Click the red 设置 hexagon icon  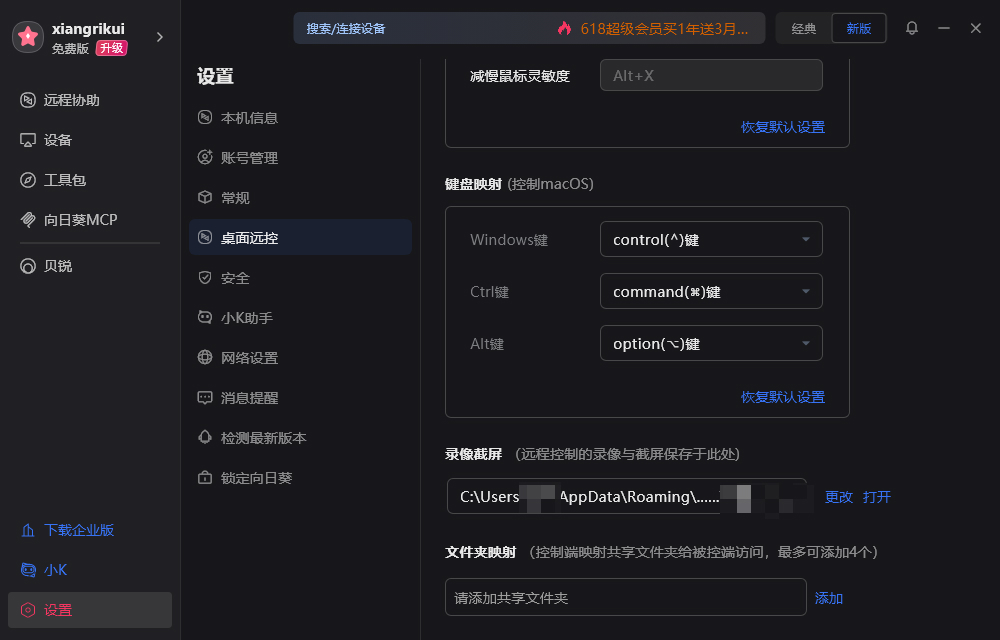(27, 610)
